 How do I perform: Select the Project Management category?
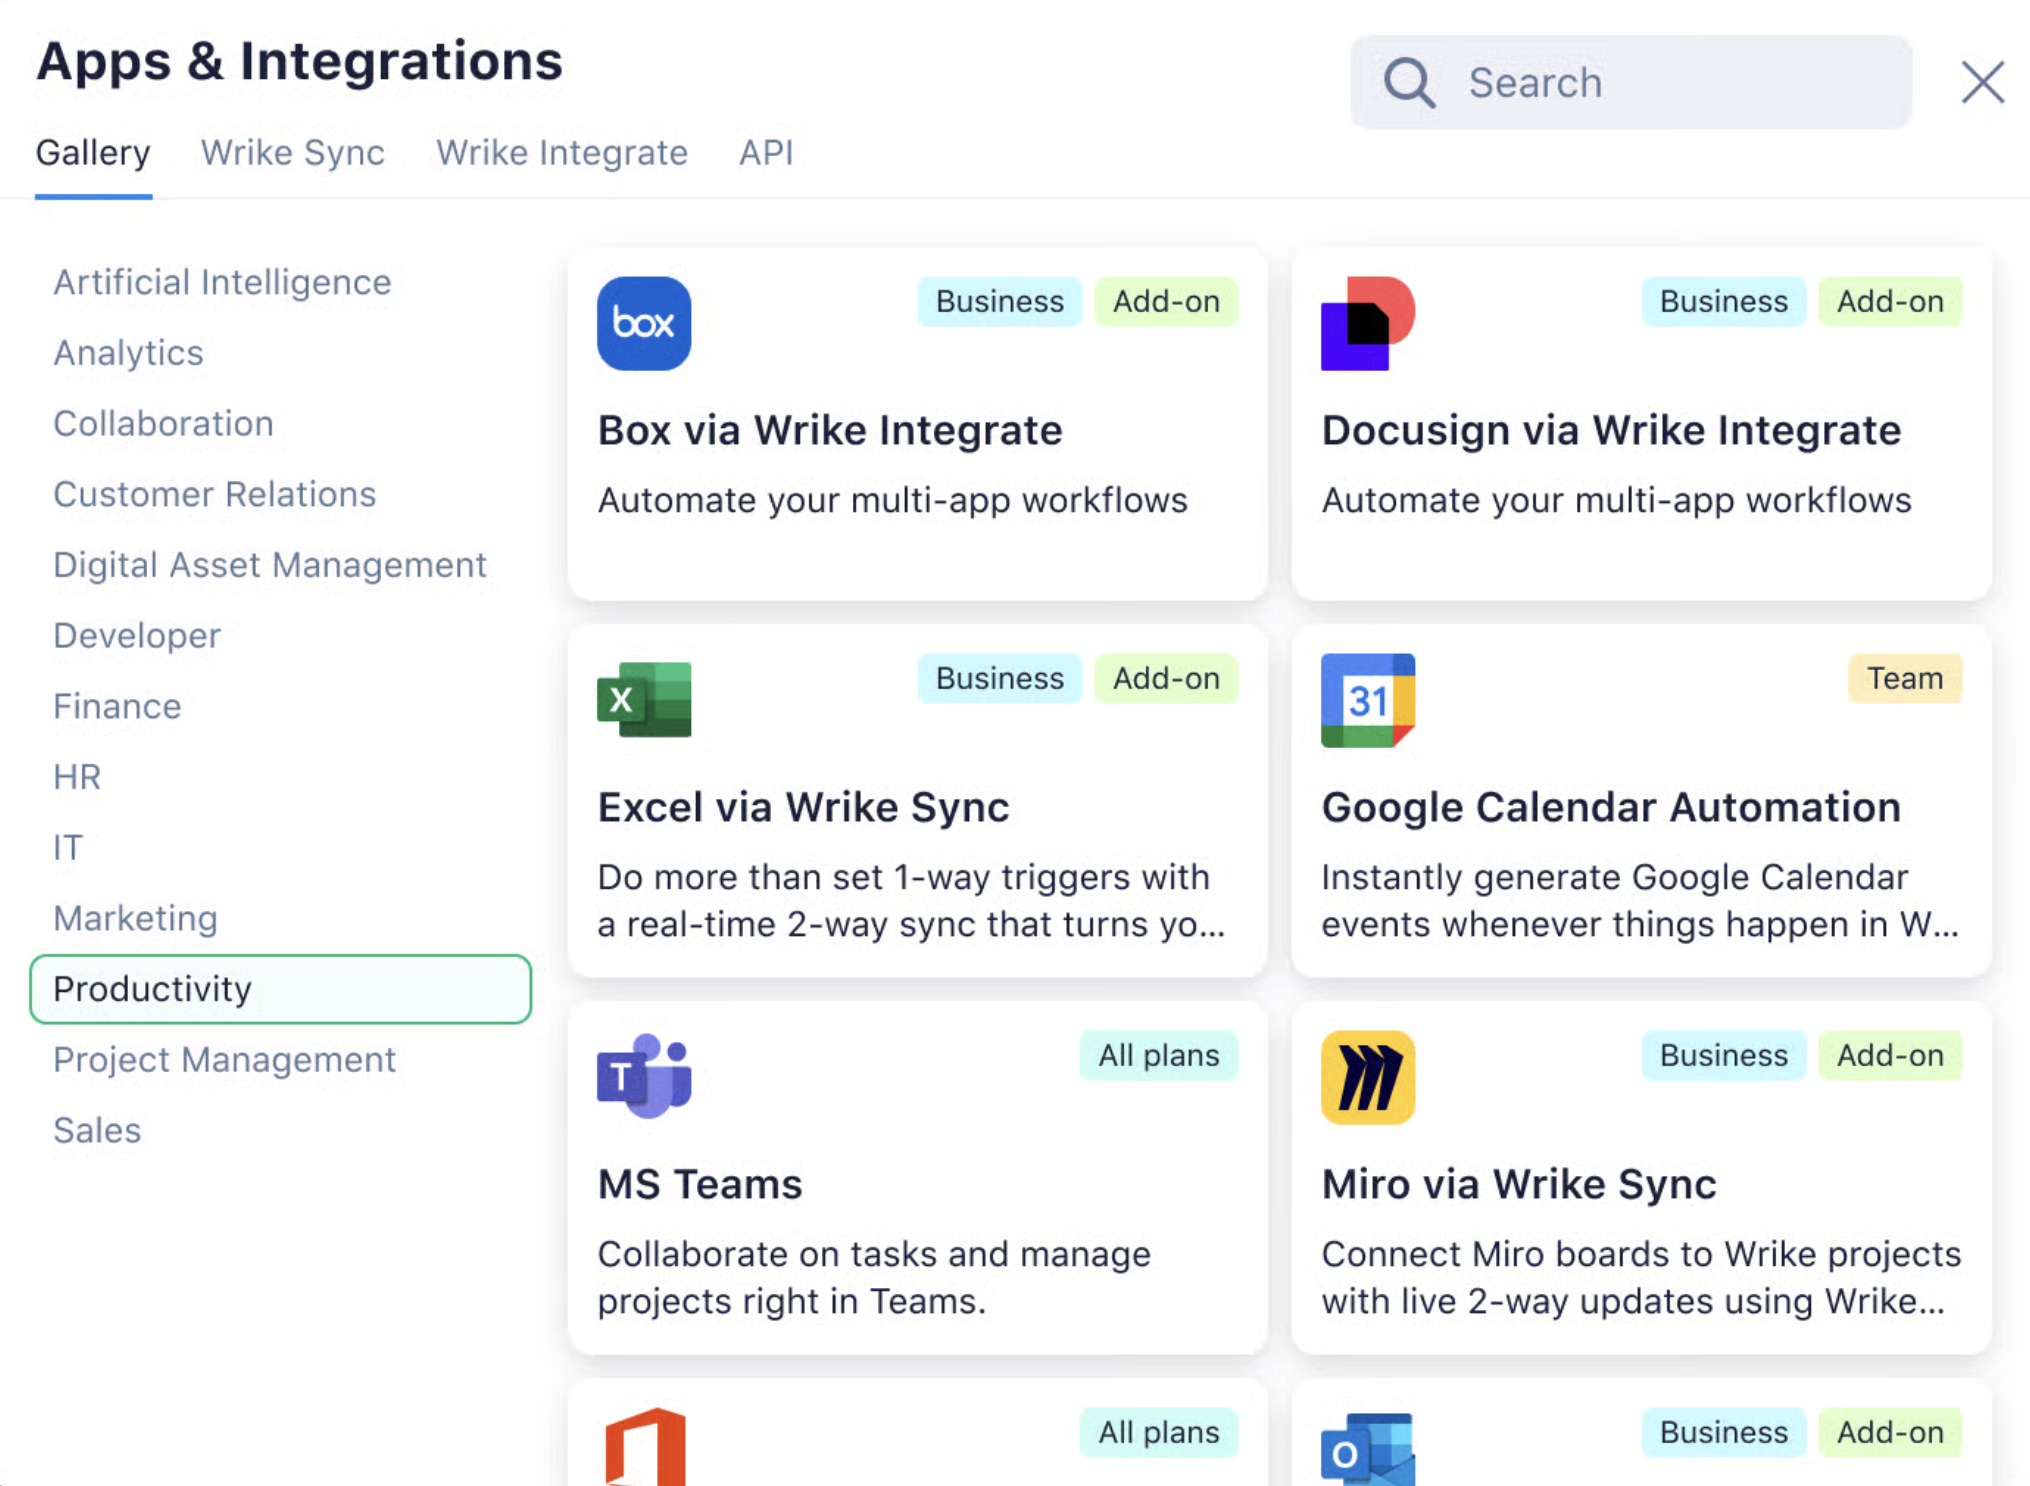pos(225,1060)
